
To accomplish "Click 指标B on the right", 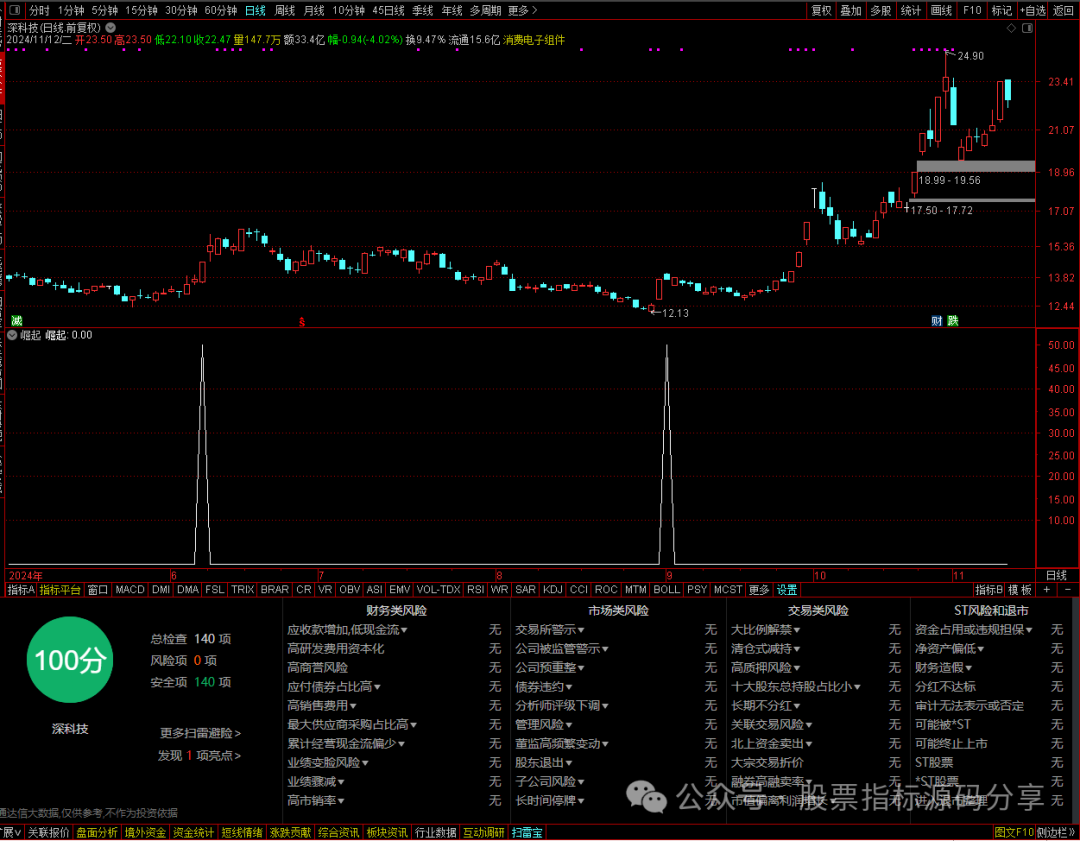I will tap(988, 590).
